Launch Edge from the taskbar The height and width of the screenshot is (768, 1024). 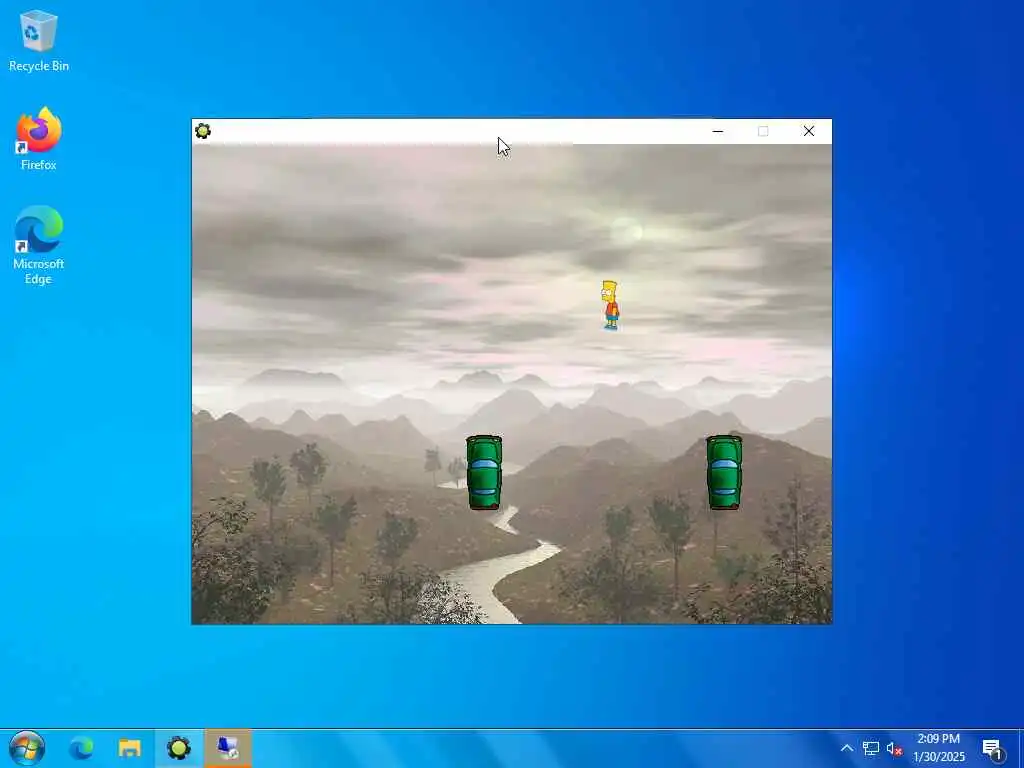[82, 748]
